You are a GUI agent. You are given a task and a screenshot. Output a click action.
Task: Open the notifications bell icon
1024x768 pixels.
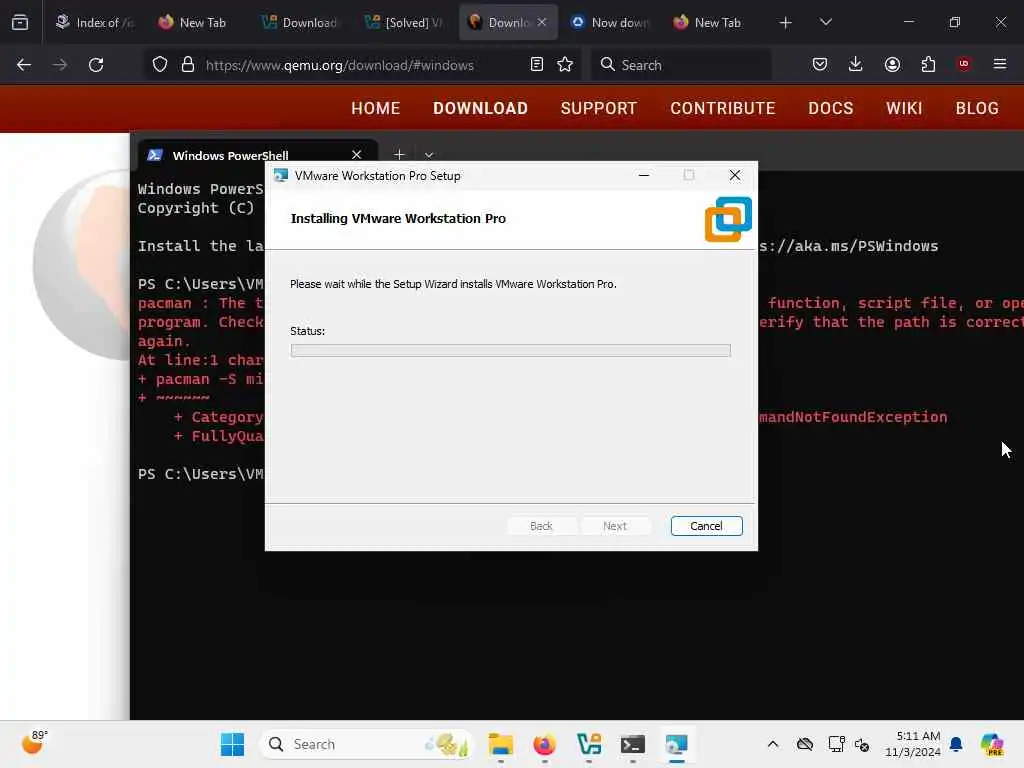click(957, 744)
